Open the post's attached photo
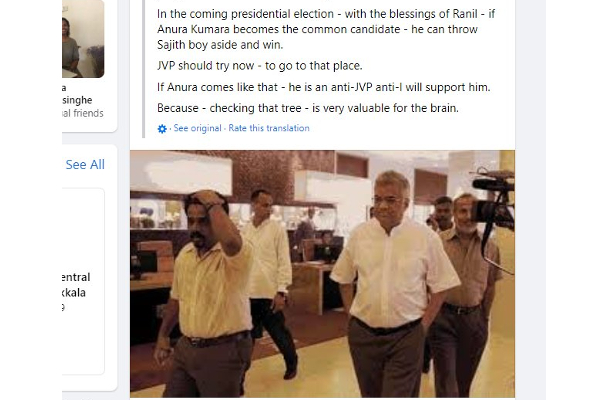Viewport: 600px width, 400px height. click(322, 274)
